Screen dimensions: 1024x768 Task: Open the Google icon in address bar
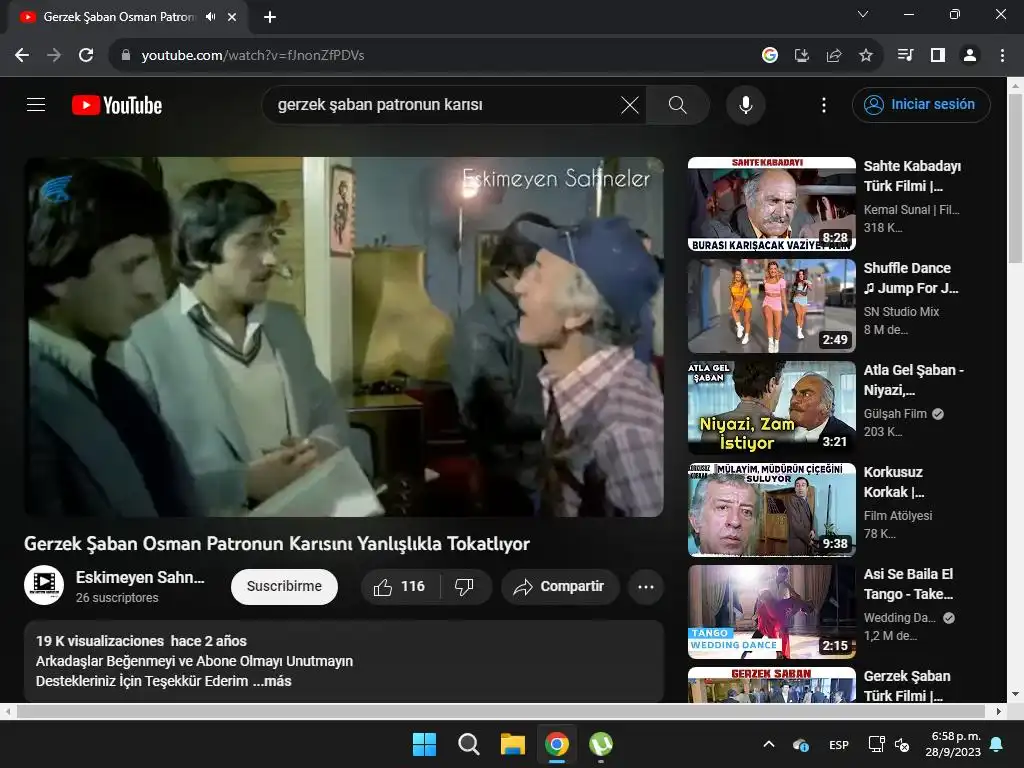point(770,55)
